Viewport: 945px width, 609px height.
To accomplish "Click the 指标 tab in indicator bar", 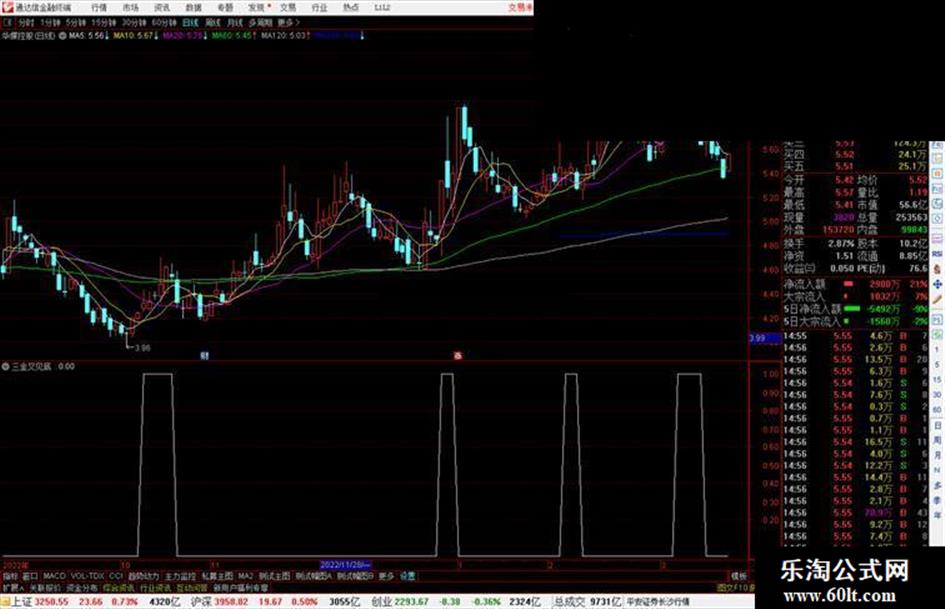I will click(10, 576).
